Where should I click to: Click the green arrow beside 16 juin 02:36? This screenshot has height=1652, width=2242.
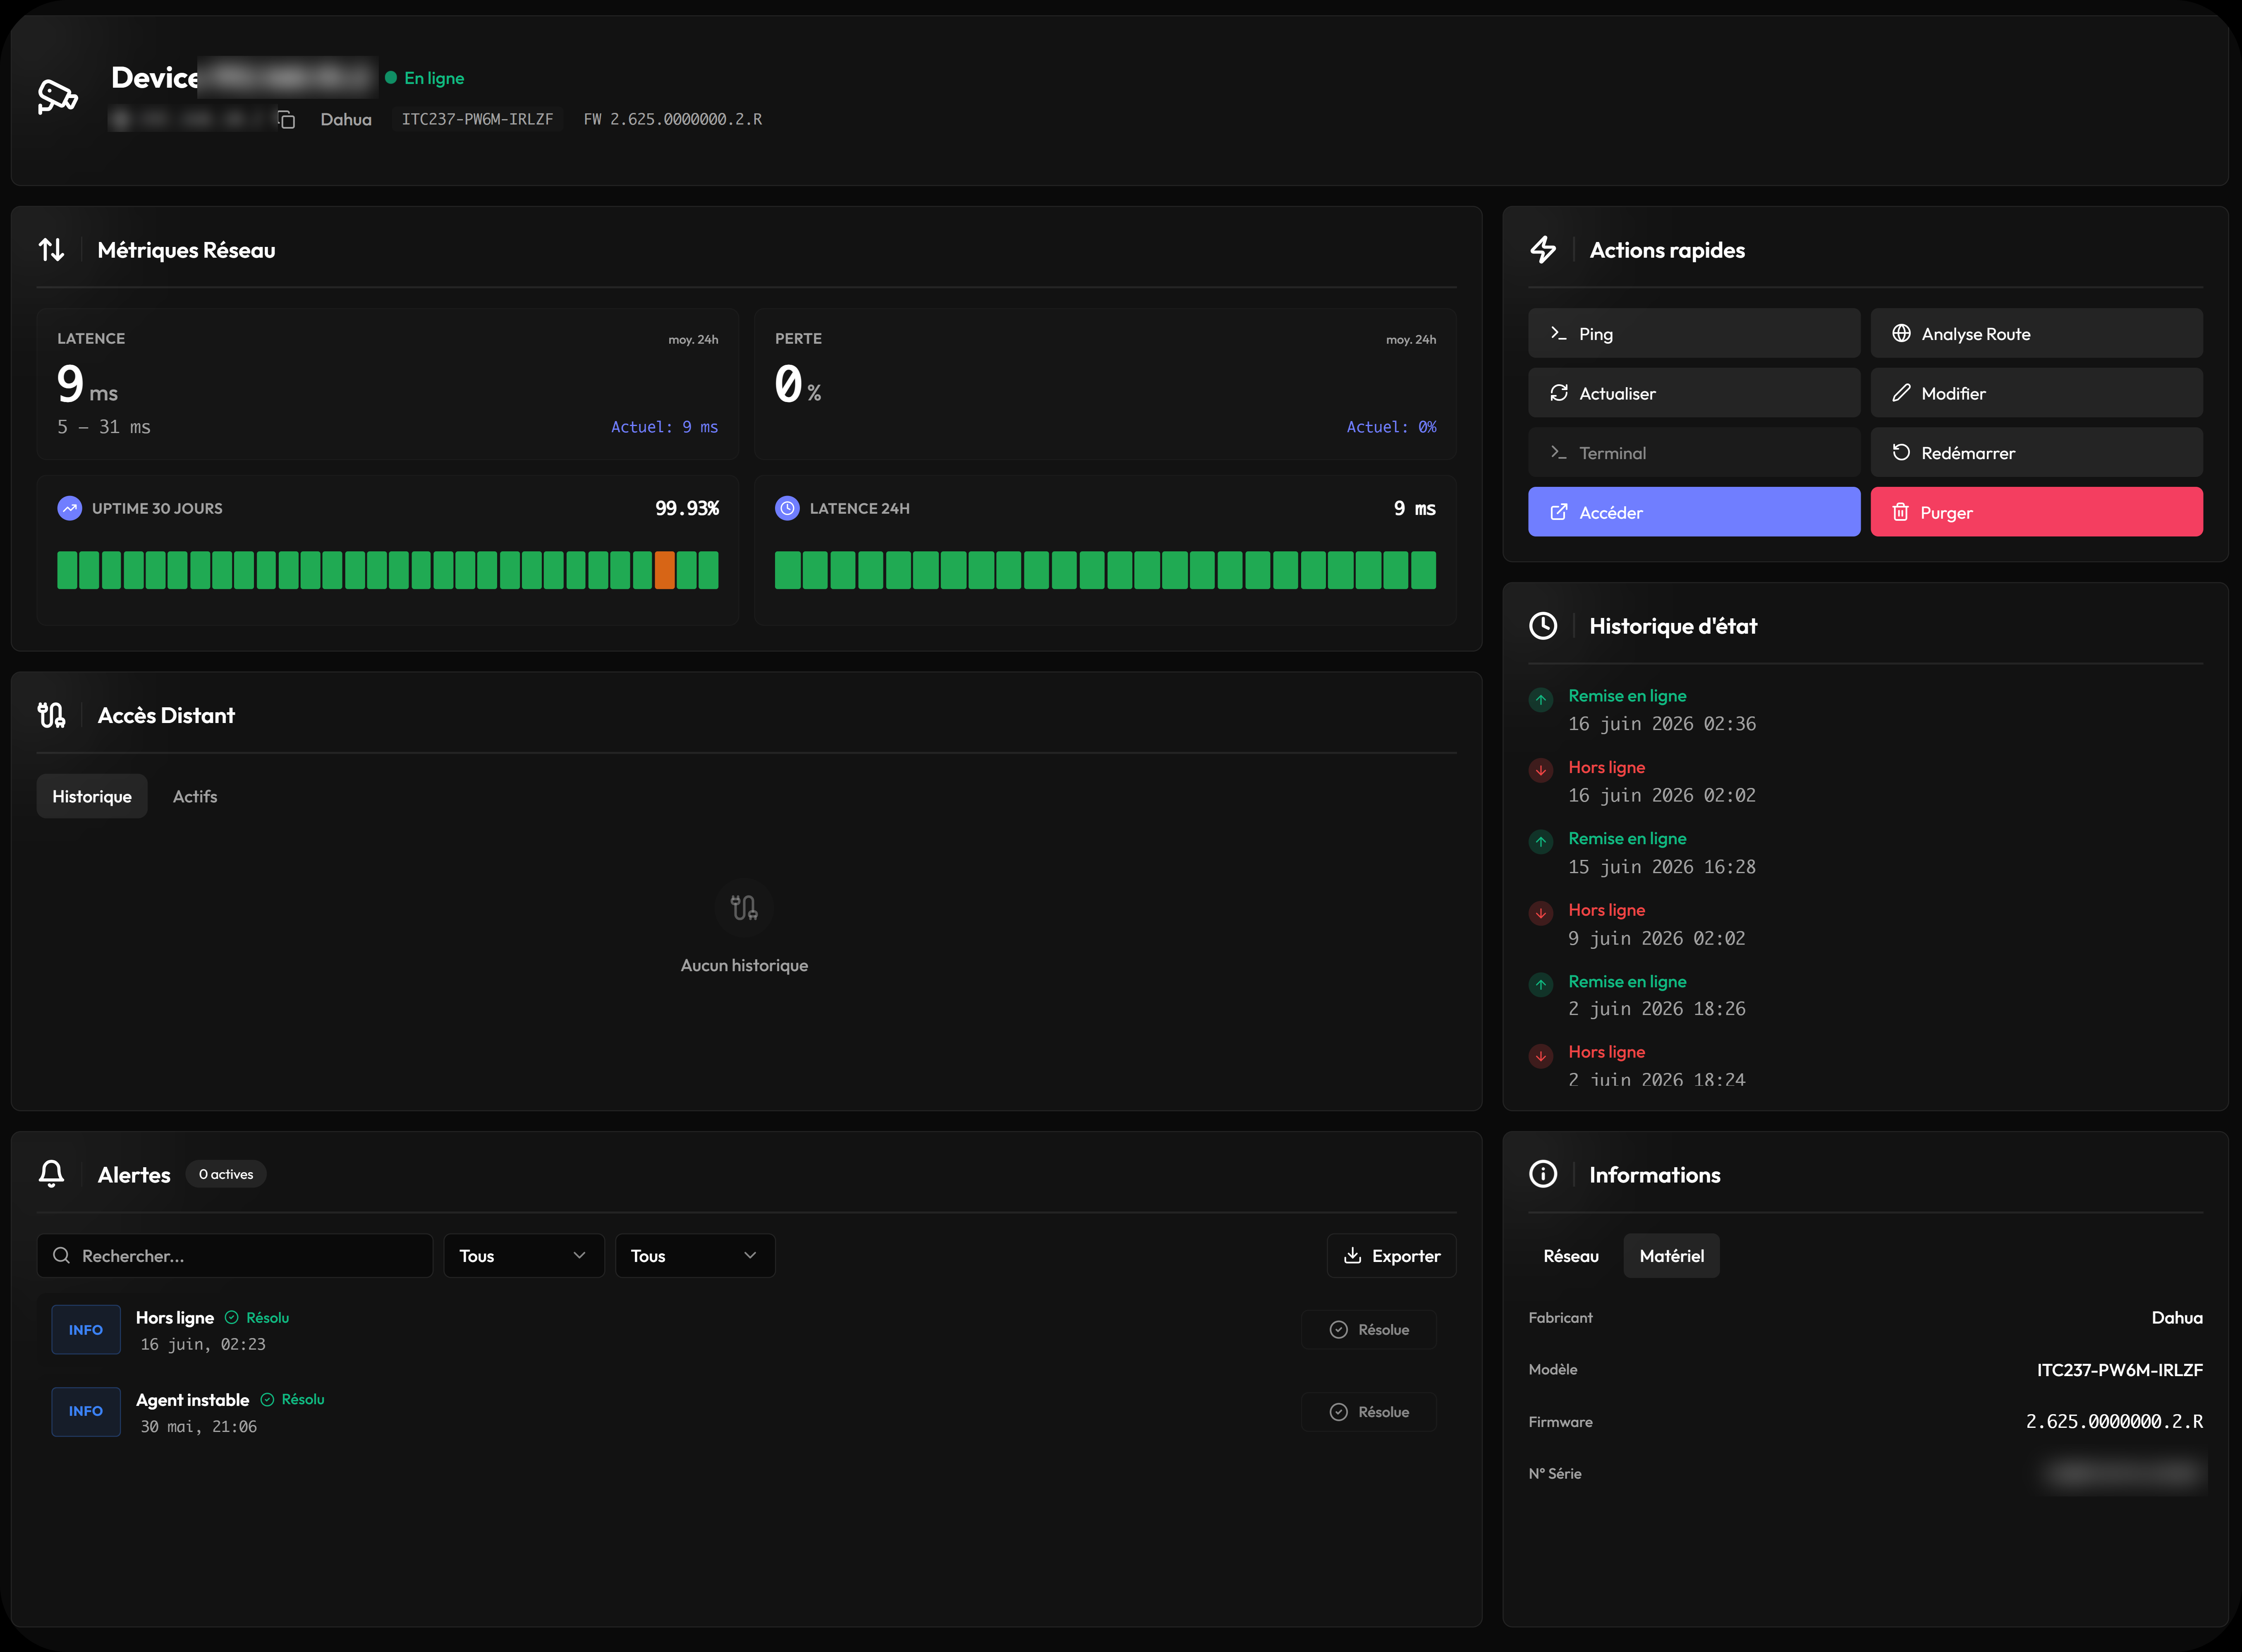1541,699
